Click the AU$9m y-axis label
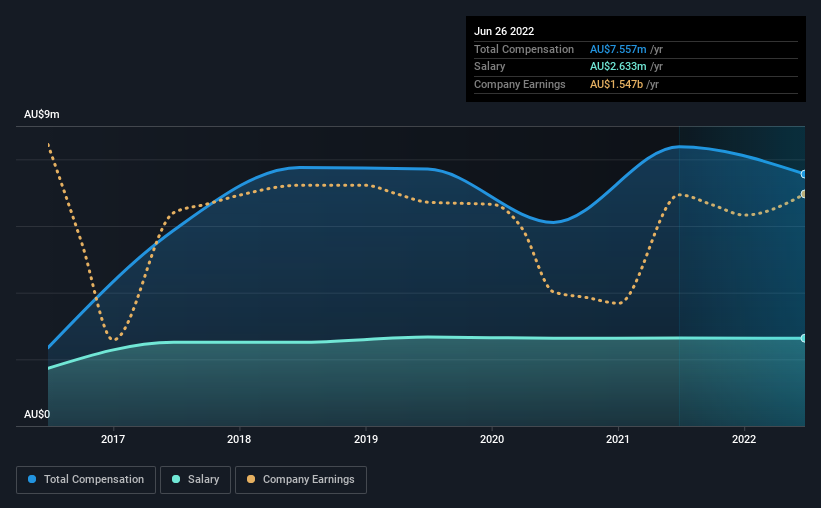 42,115
